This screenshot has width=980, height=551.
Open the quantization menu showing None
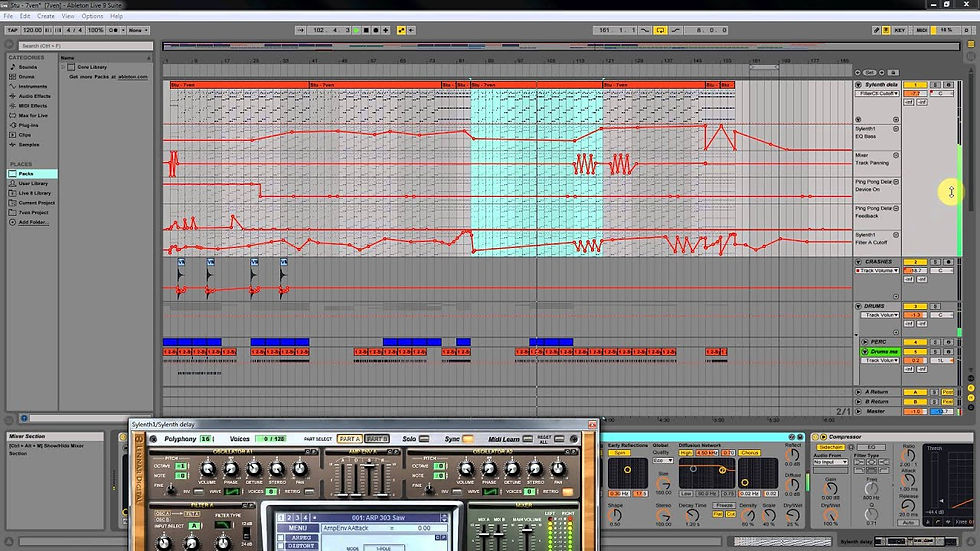click(138, 30)
